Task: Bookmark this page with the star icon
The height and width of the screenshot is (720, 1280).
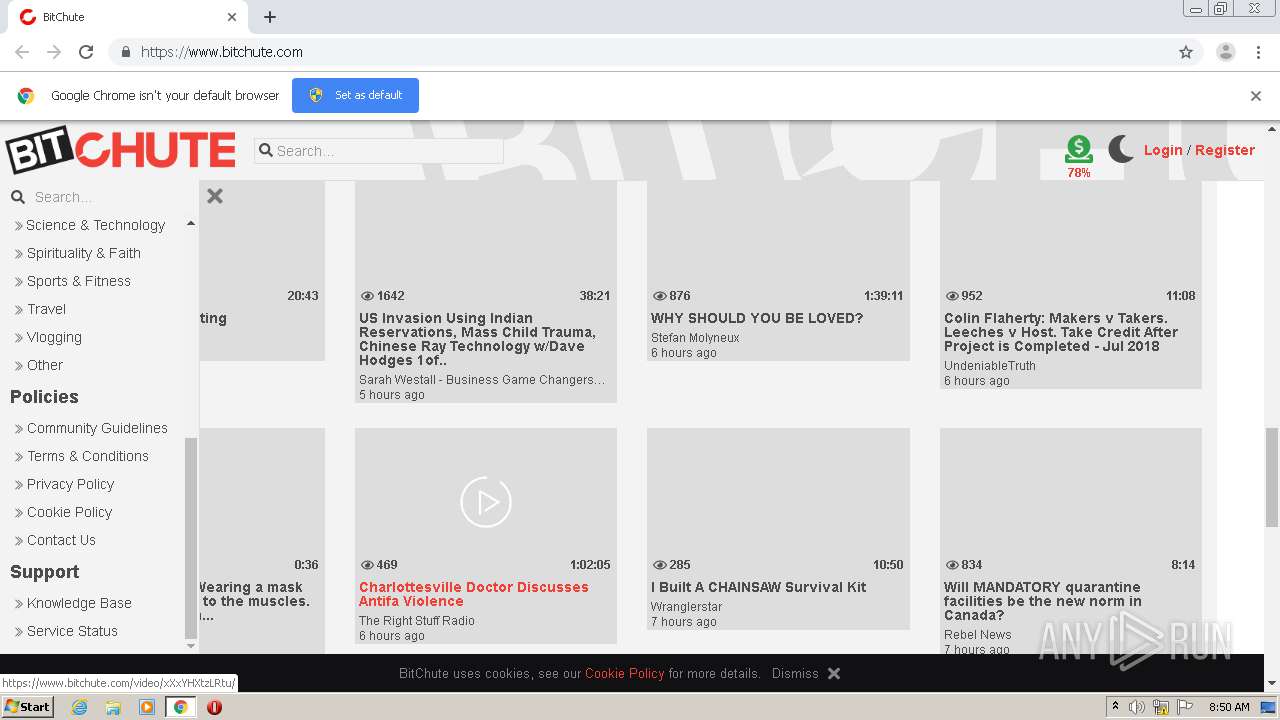Action: pos(1186,52)
